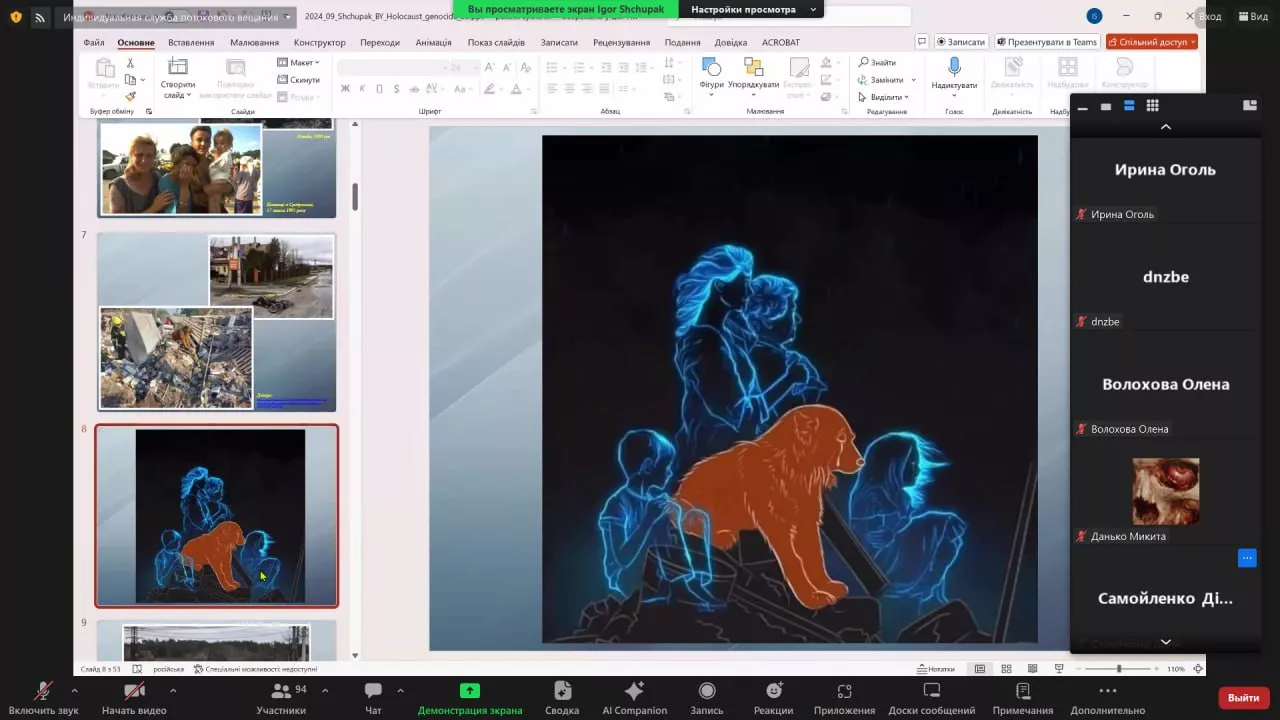Open the Файл tab

tap(94, 42)
